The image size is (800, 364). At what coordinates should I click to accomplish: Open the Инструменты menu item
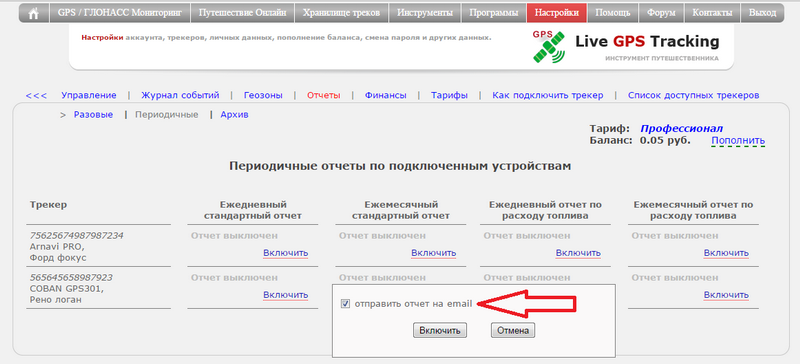point(424,13)
